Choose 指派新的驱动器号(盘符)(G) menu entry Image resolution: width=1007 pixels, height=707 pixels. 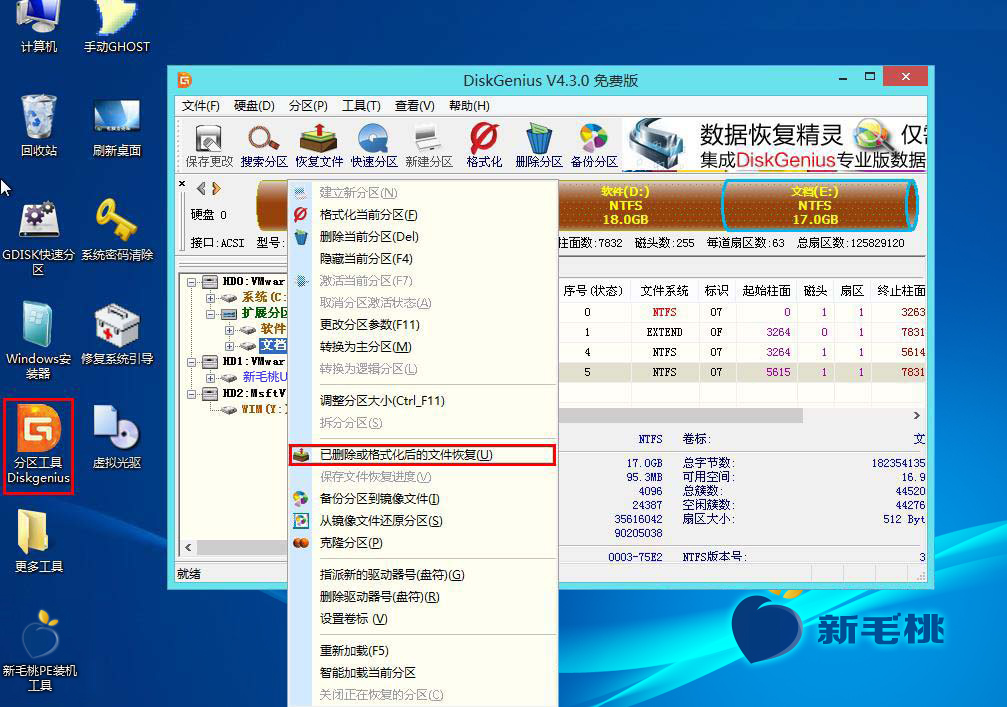[422, 575]
